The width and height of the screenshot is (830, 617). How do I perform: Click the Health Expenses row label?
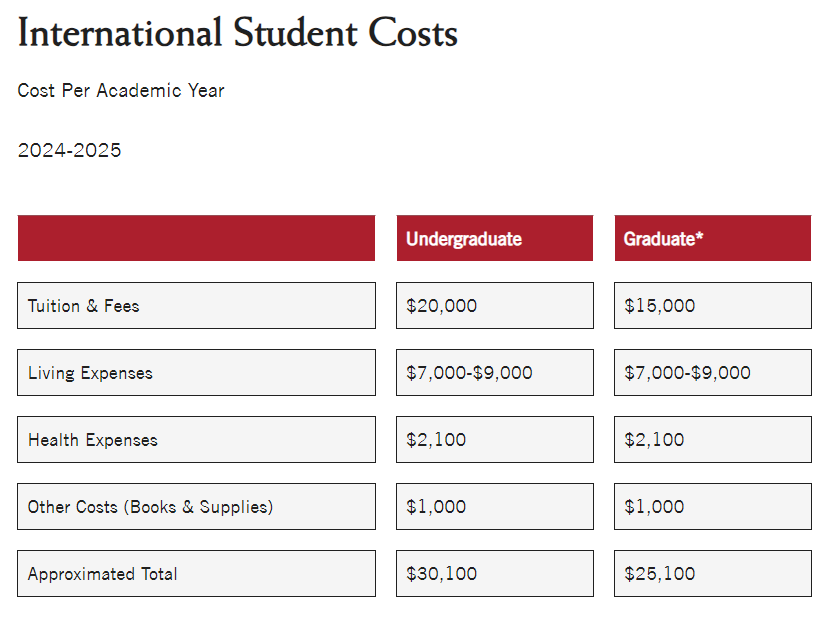click(x=93, y=440)
